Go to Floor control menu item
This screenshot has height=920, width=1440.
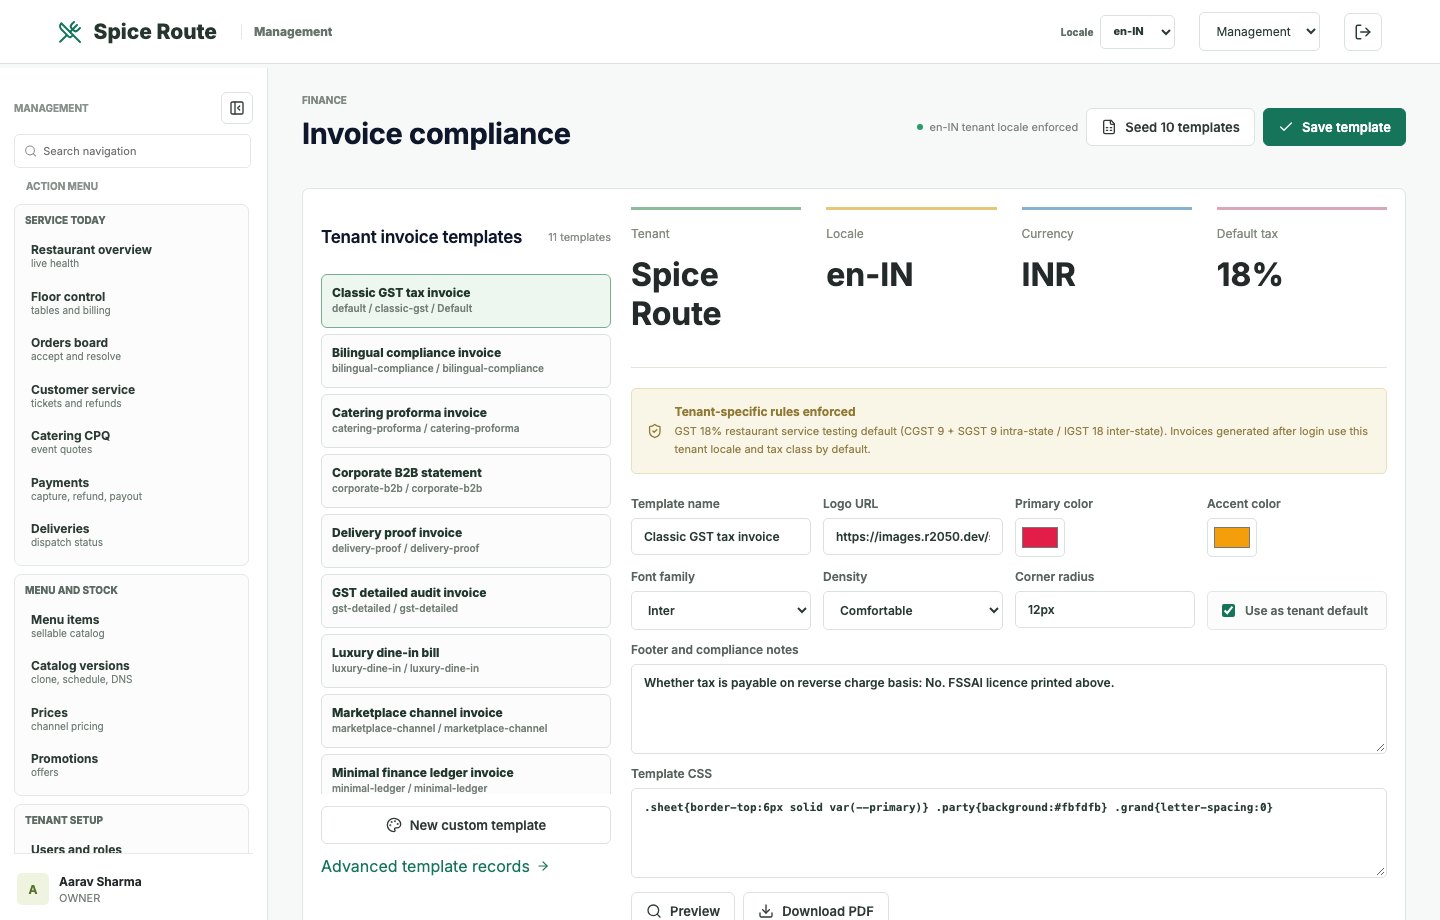[x=131, y=303]
